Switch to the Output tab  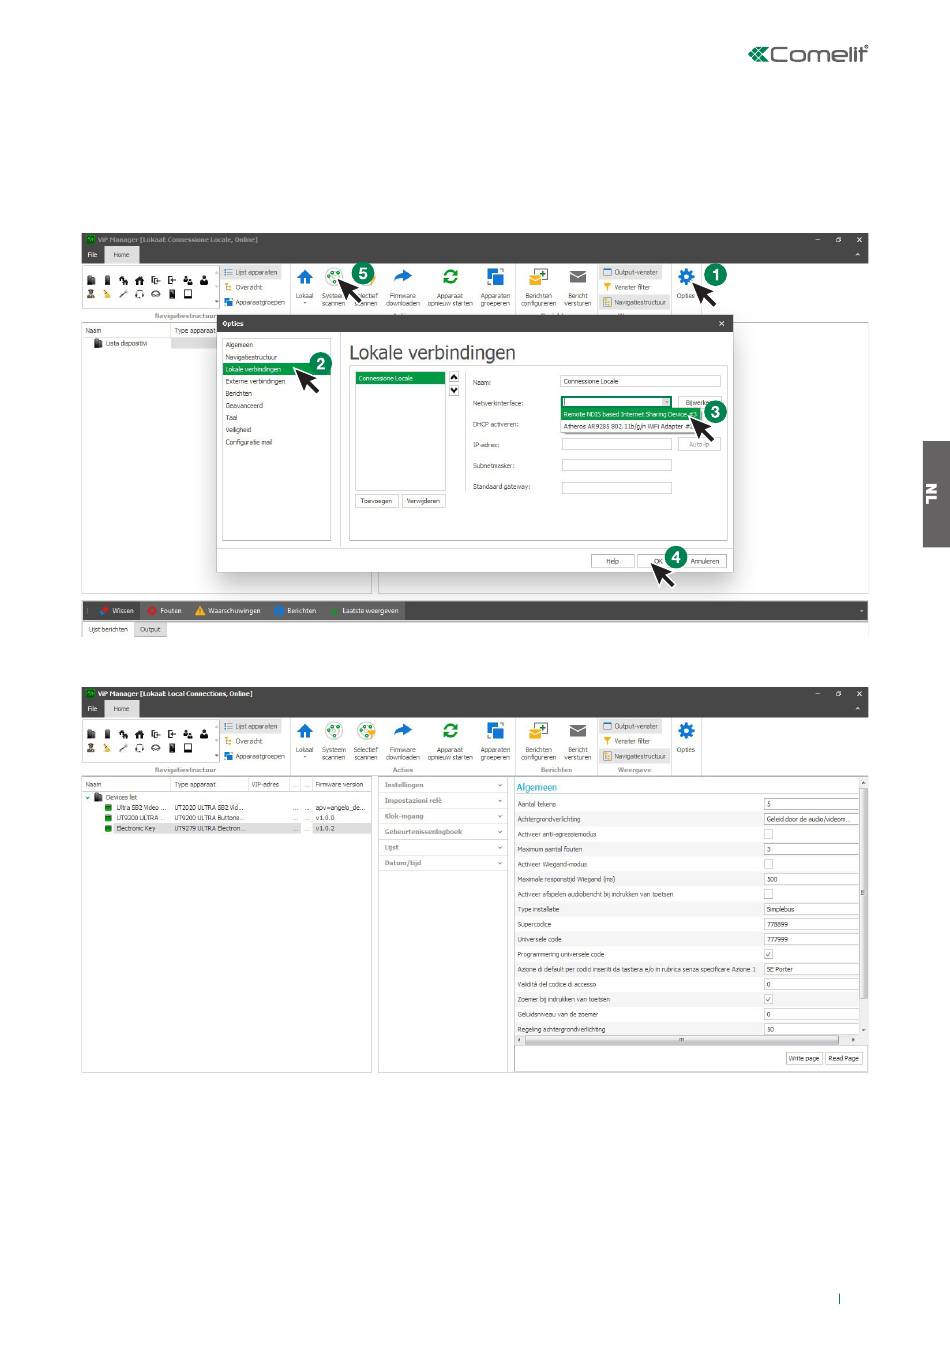pyautogui.click(x=150, y=630)
